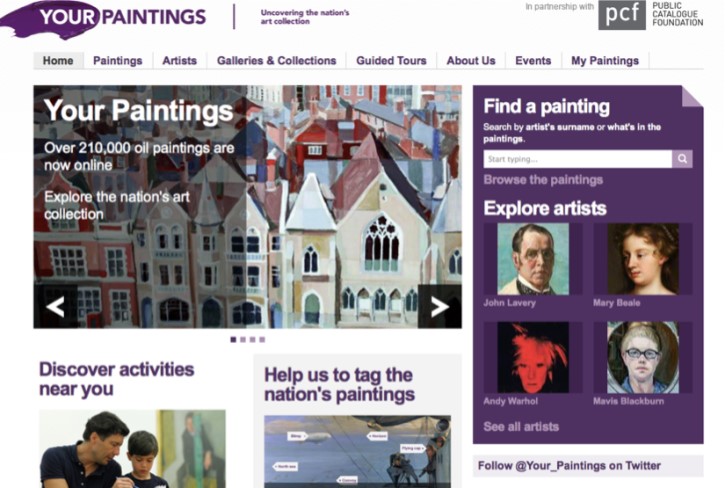Open the Mary Beale artist portrait
Viewport: 725px width, 488px height.
coord(643,259)
